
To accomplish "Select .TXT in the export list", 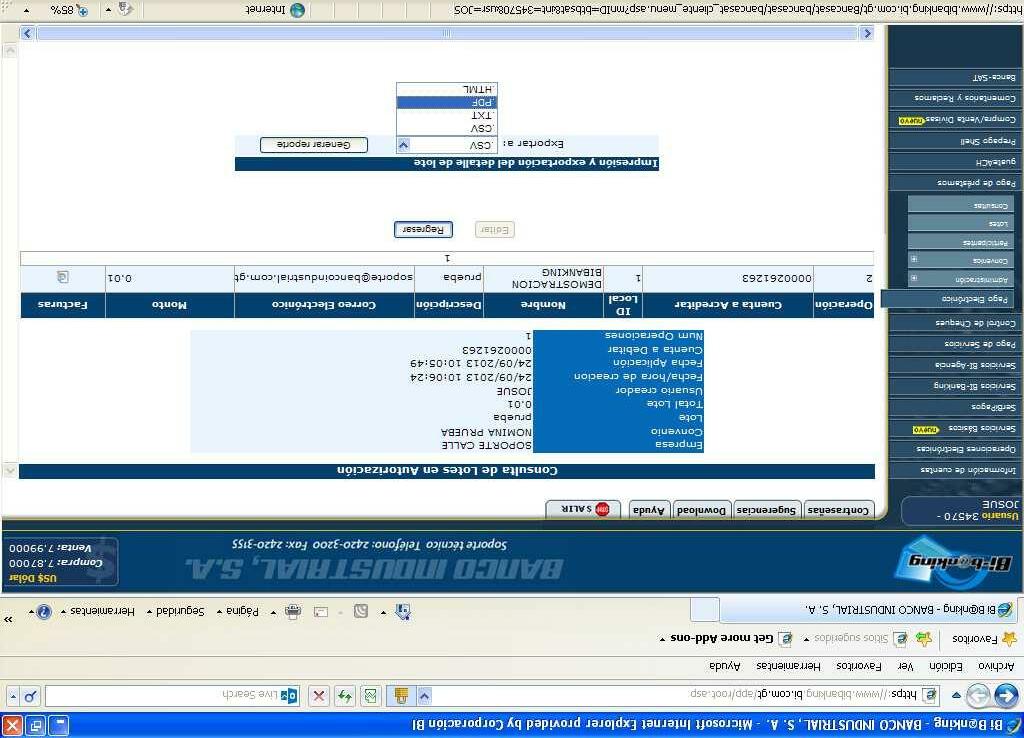I will [447, 116].
